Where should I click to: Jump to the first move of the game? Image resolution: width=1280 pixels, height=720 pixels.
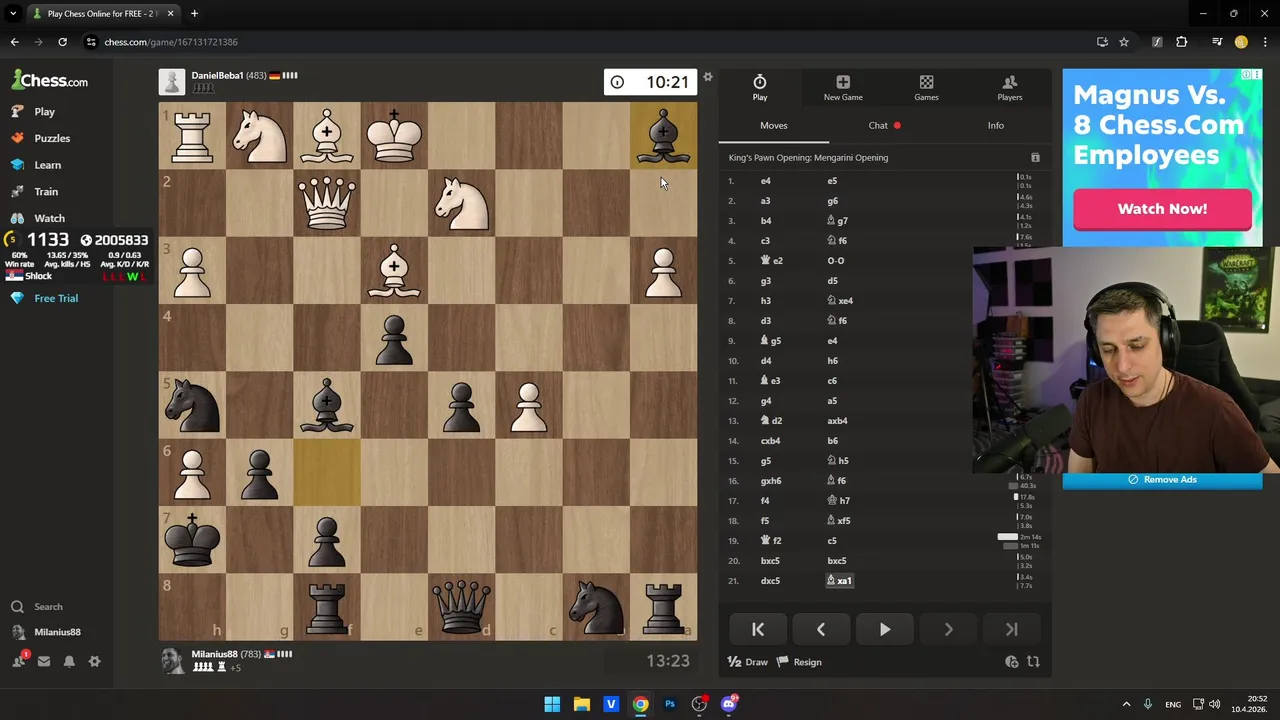[757, 629]
